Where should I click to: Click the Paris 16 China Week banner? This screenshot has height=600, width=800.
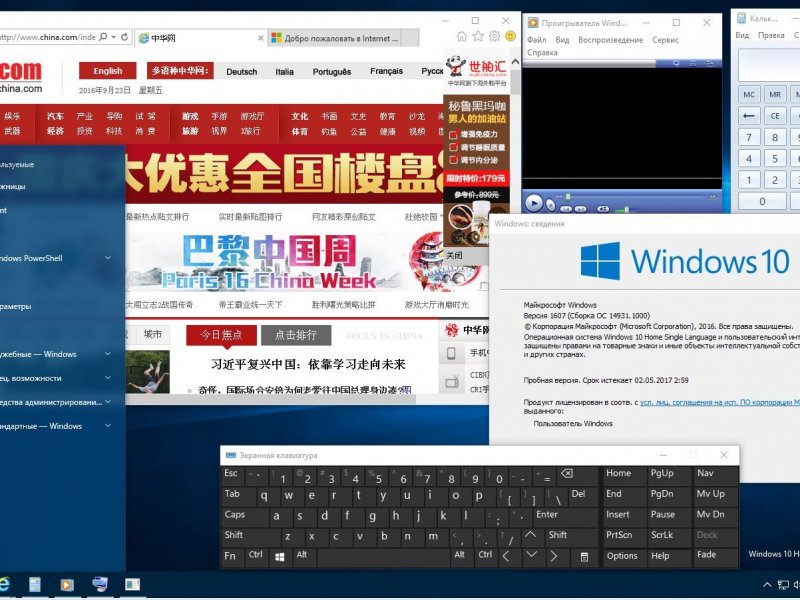[x=306, y=262]
